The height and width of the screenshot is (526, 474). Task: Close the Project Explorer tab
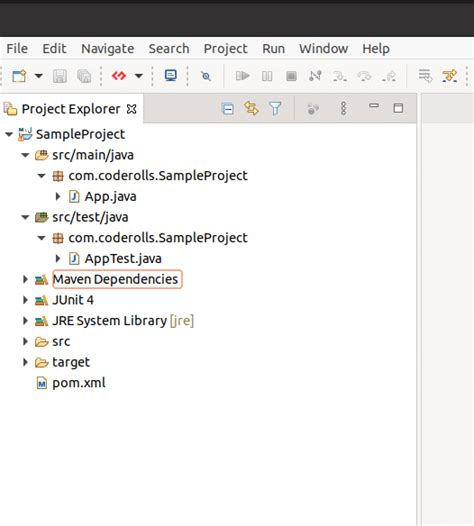tap(131, 109)
